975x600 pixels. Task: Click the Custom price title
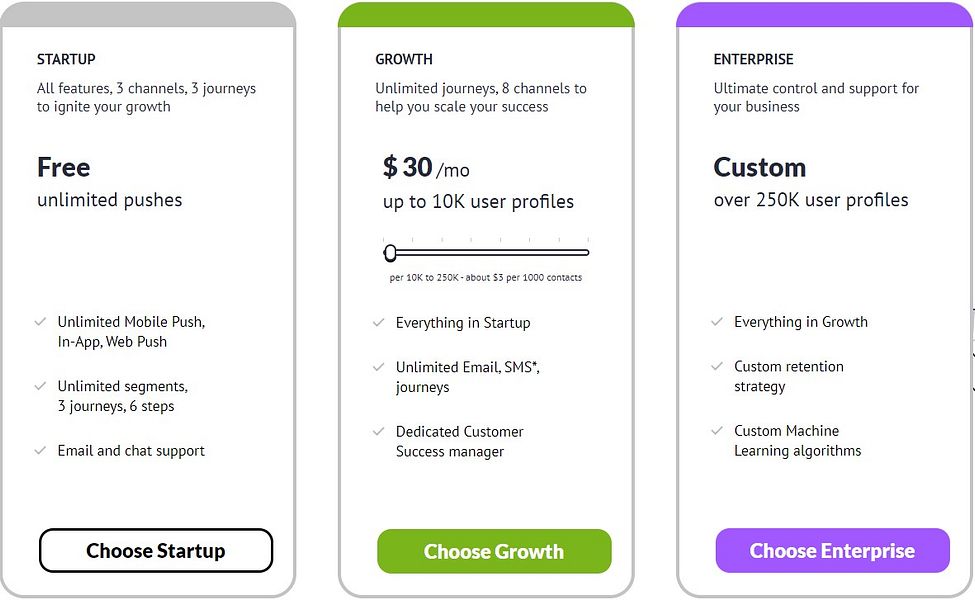tap(759, 167)
